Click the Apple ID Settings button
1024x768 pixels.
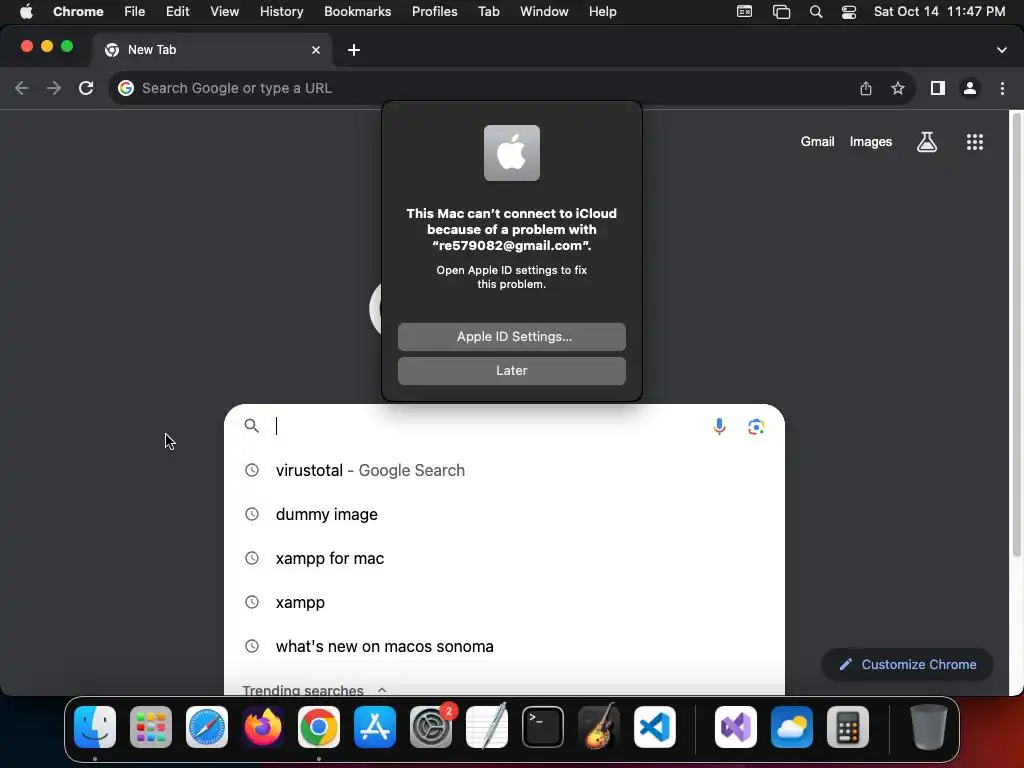point(512,337)
